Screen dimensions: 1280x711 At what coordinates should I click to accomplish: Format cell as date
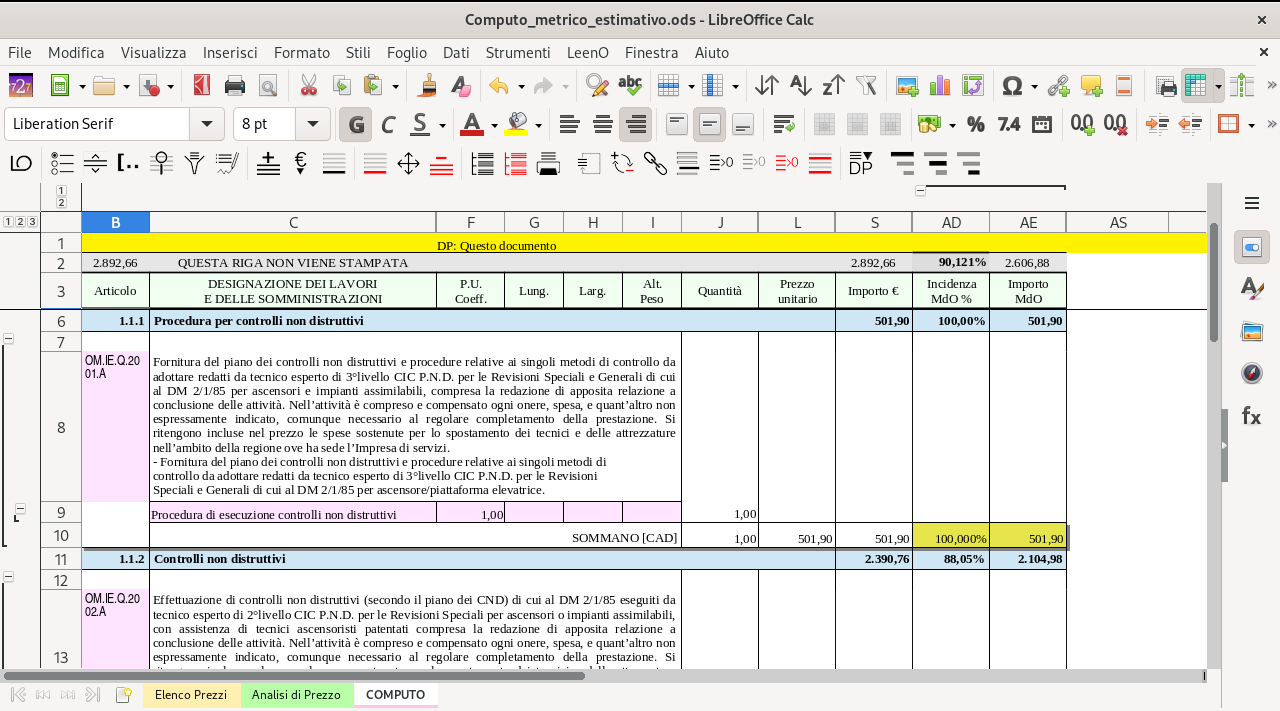(x=1041, y=125)
